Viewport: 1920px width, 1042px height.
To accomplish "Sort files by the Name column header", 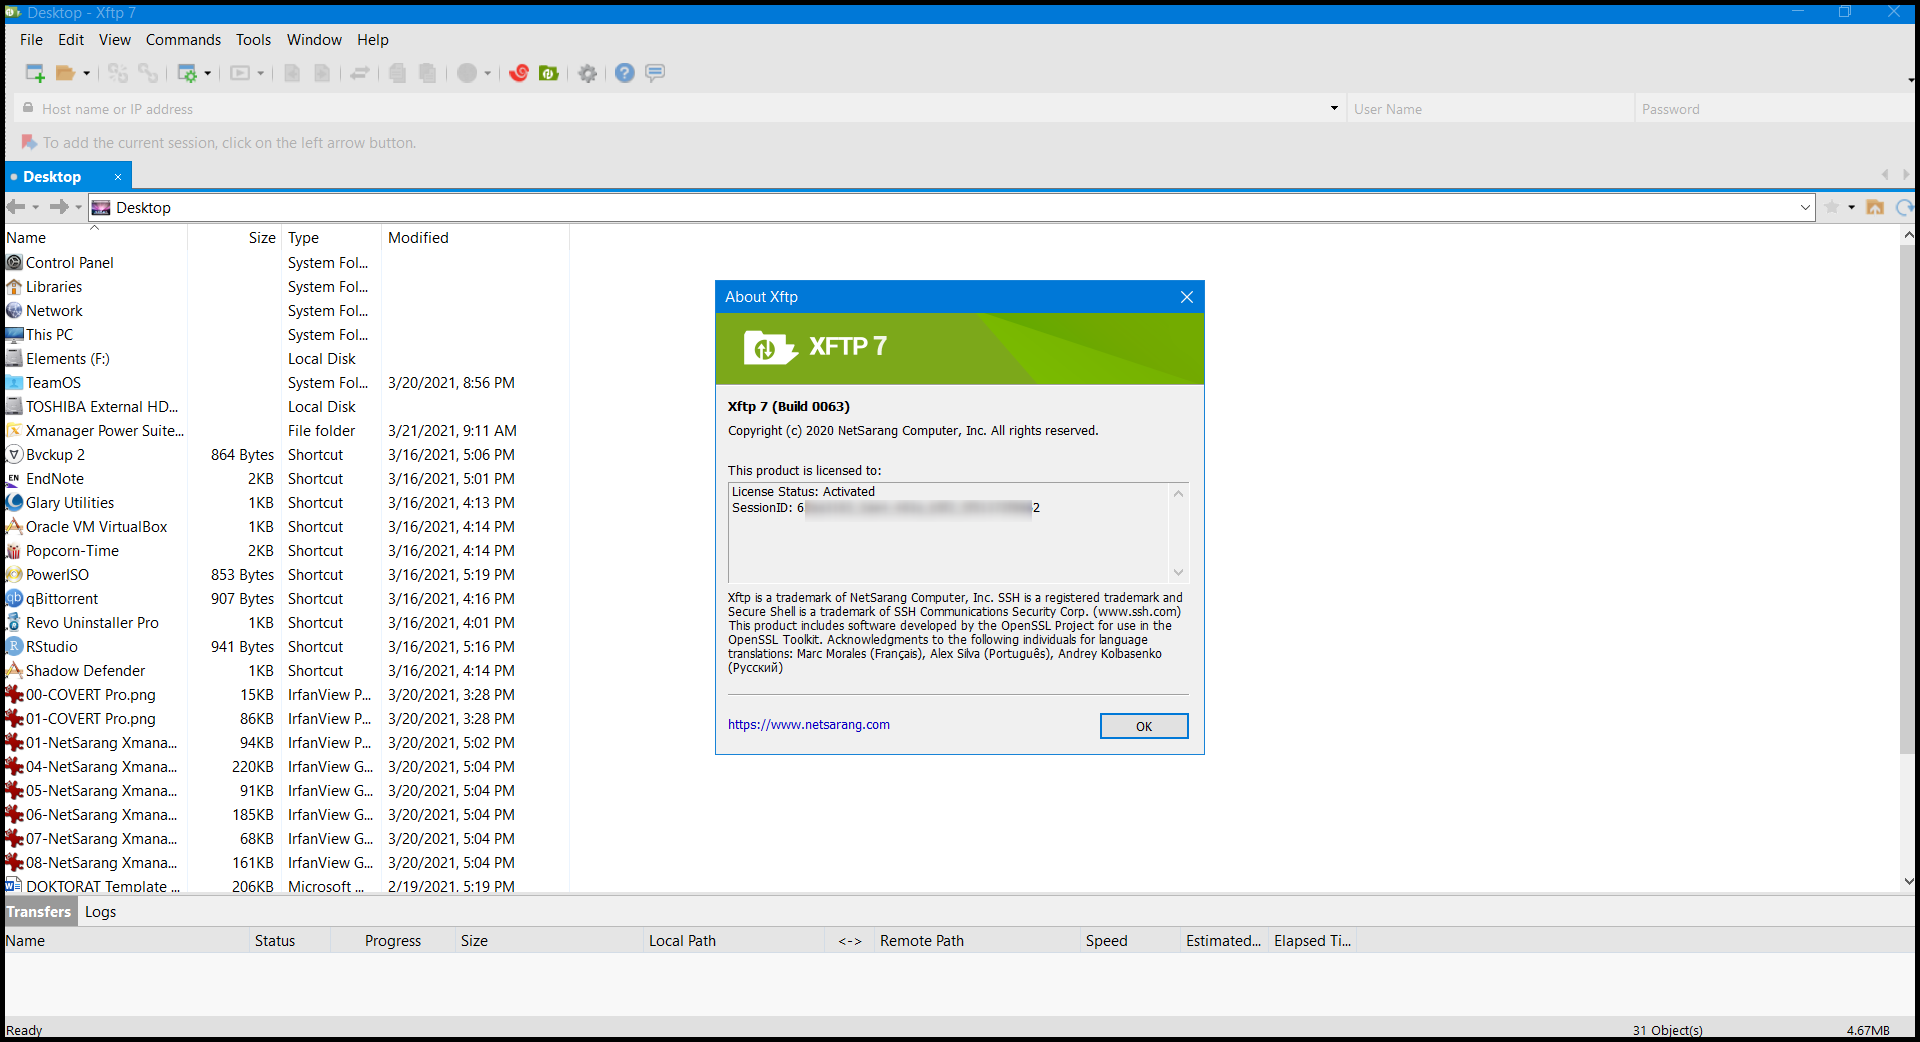I will pyautogui.click(x=95, y=238).
